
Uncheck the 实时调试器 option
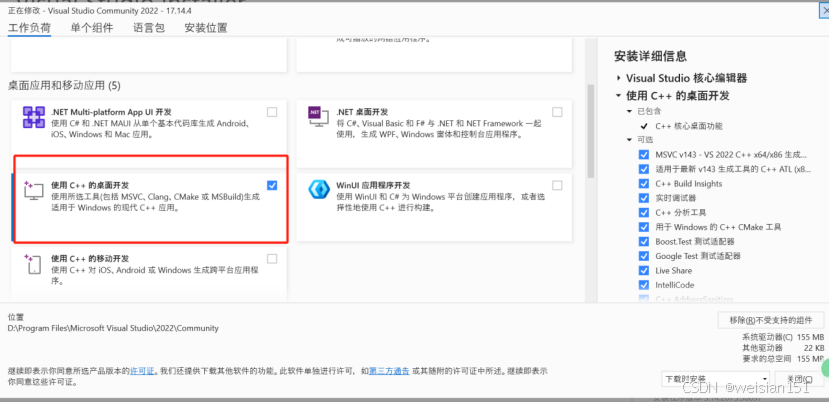tap(644, 198)
